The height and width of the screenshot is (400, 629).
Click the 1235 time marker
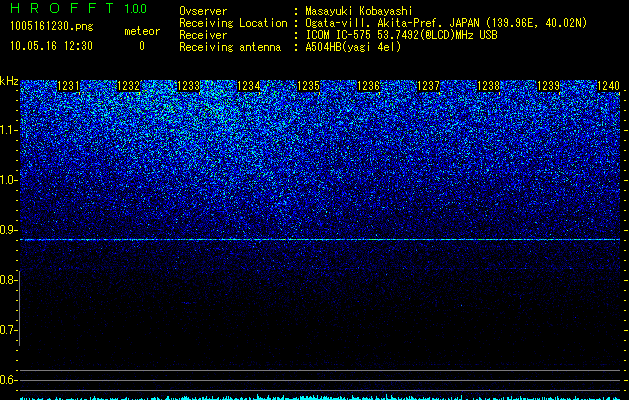point(308,86)
